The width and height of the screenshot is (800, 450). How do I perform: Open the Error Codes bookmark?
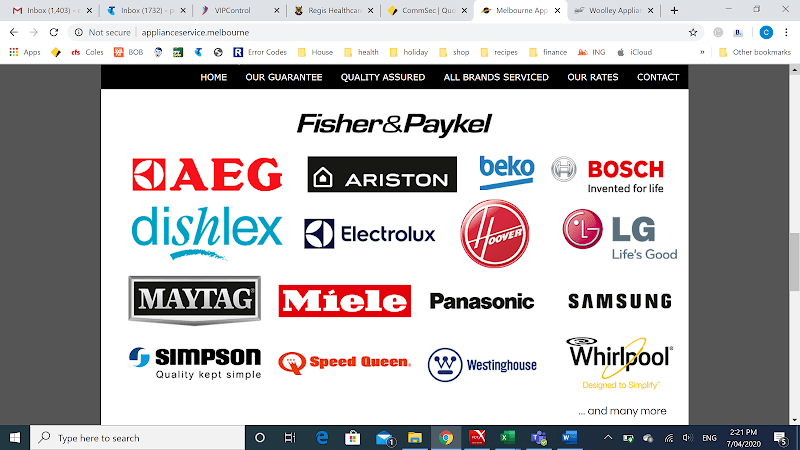click(x=260, y=52)
